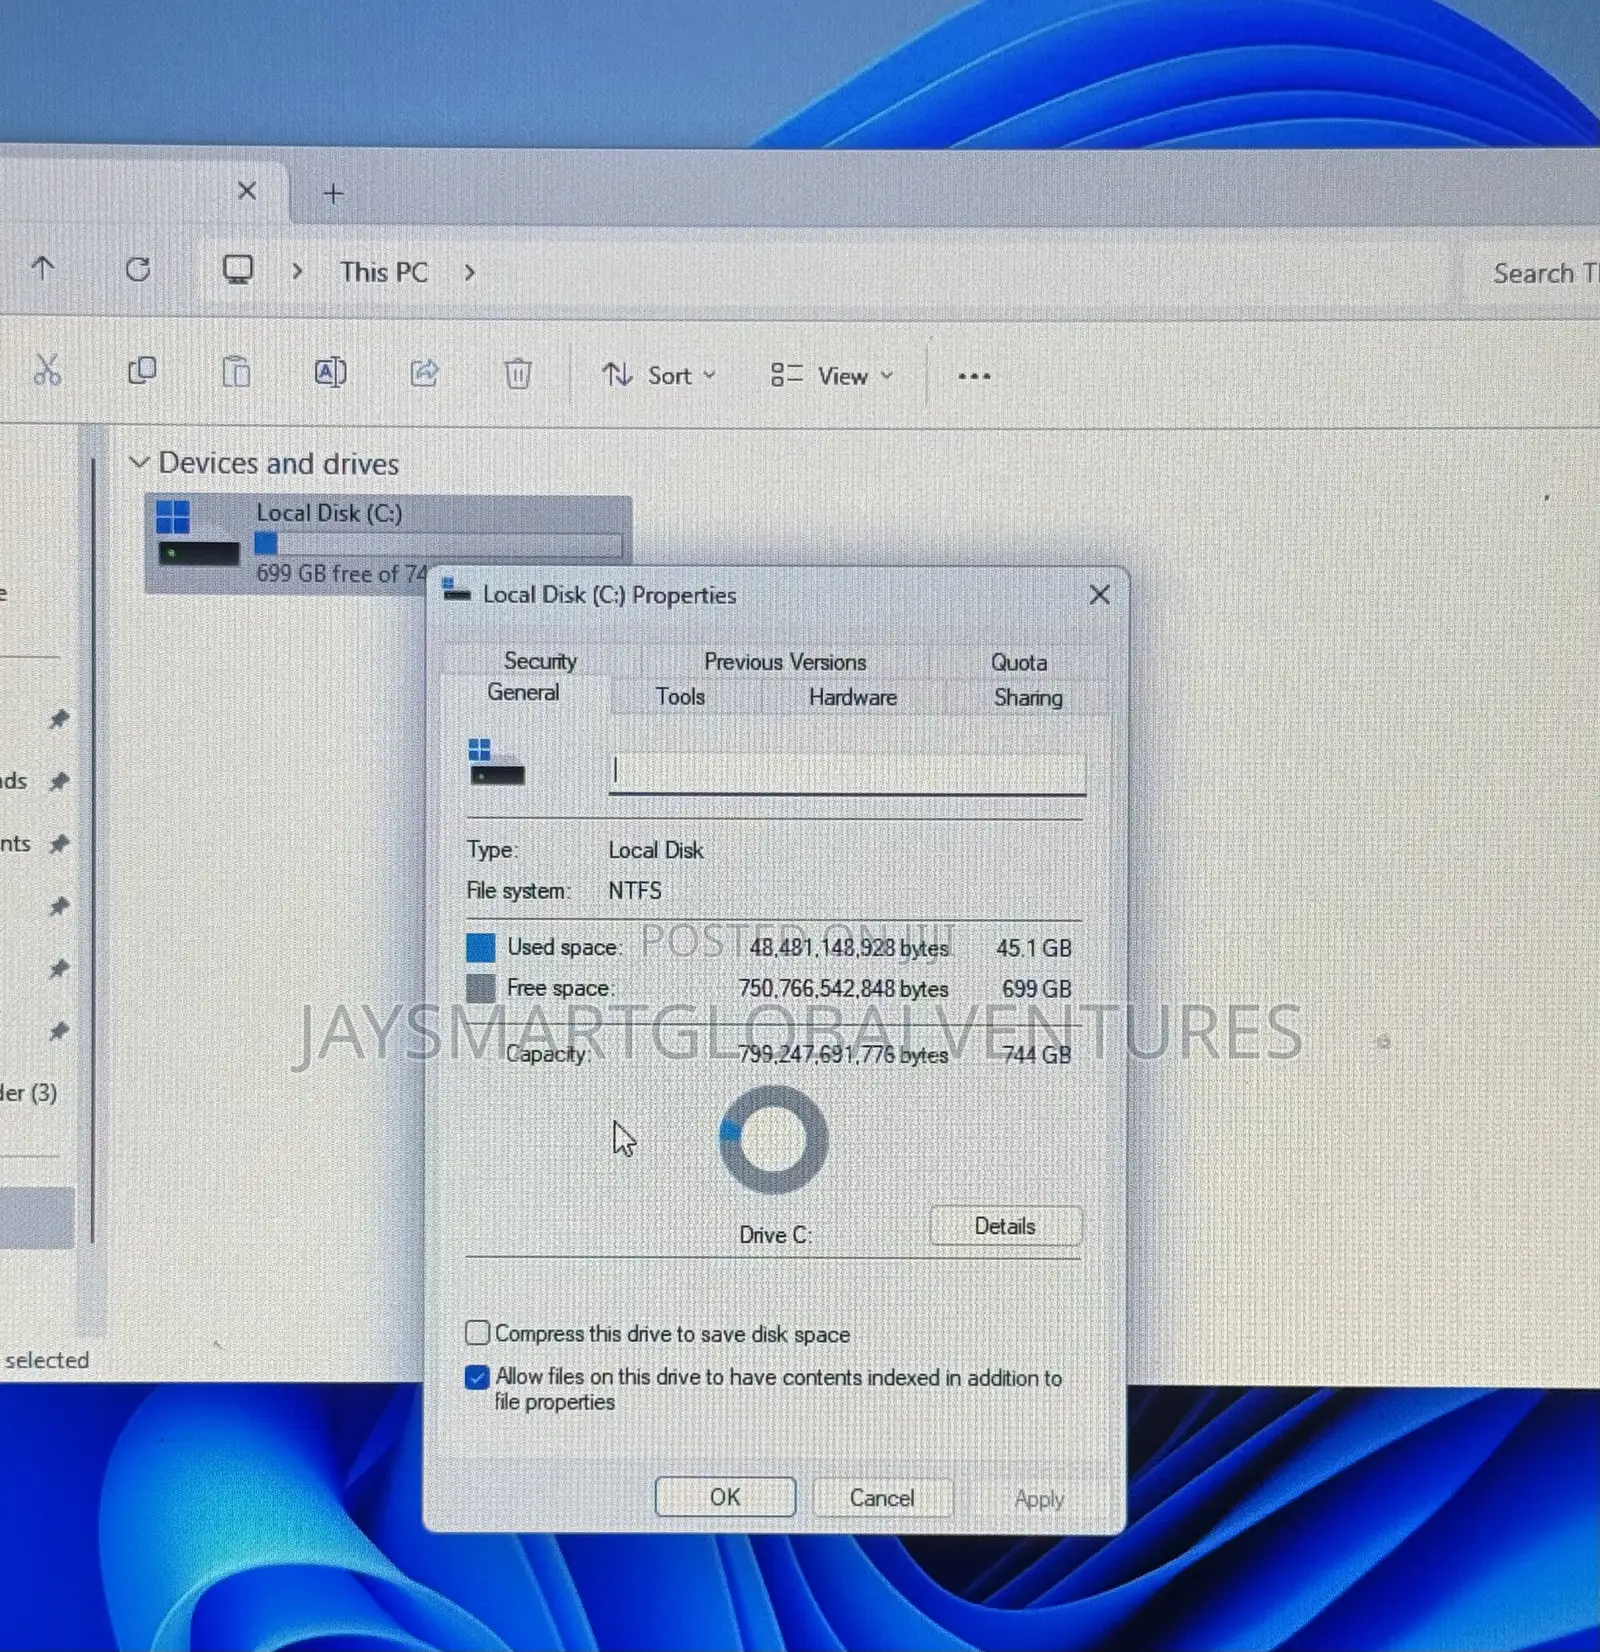Click the Apply button in Properties
Screen dimensions: 1600x1652
[x=1039, y=1499]
